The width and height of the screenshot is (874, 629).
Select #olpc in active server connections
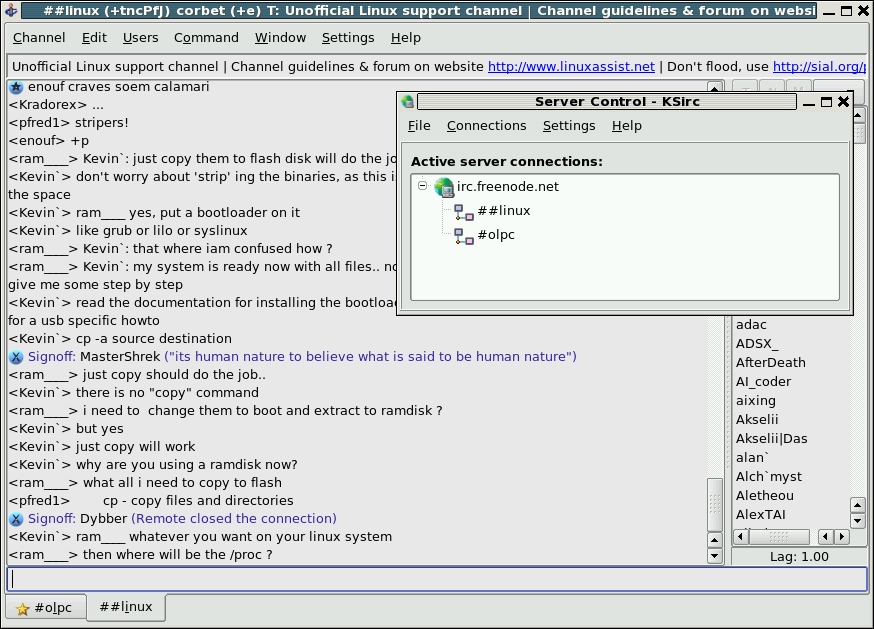[496, 235]
